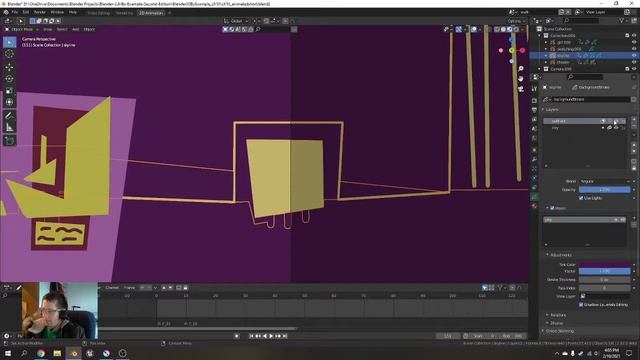Open the Blend mode Regular dropdown
Viewport: 640px width, 360px height.
point(604,181)
